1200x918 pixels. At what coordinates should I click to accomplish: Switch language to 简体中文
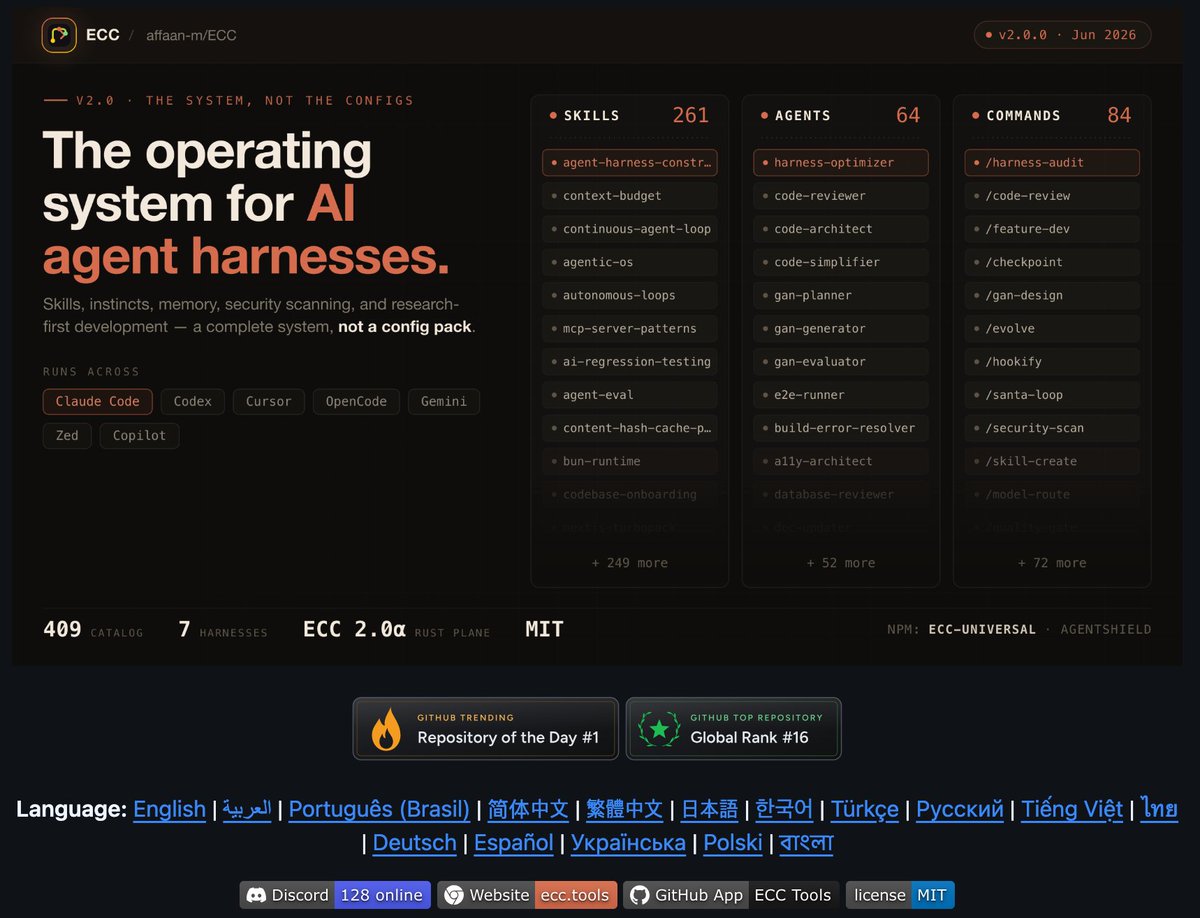pyautogui.click(x=528, y=809)
